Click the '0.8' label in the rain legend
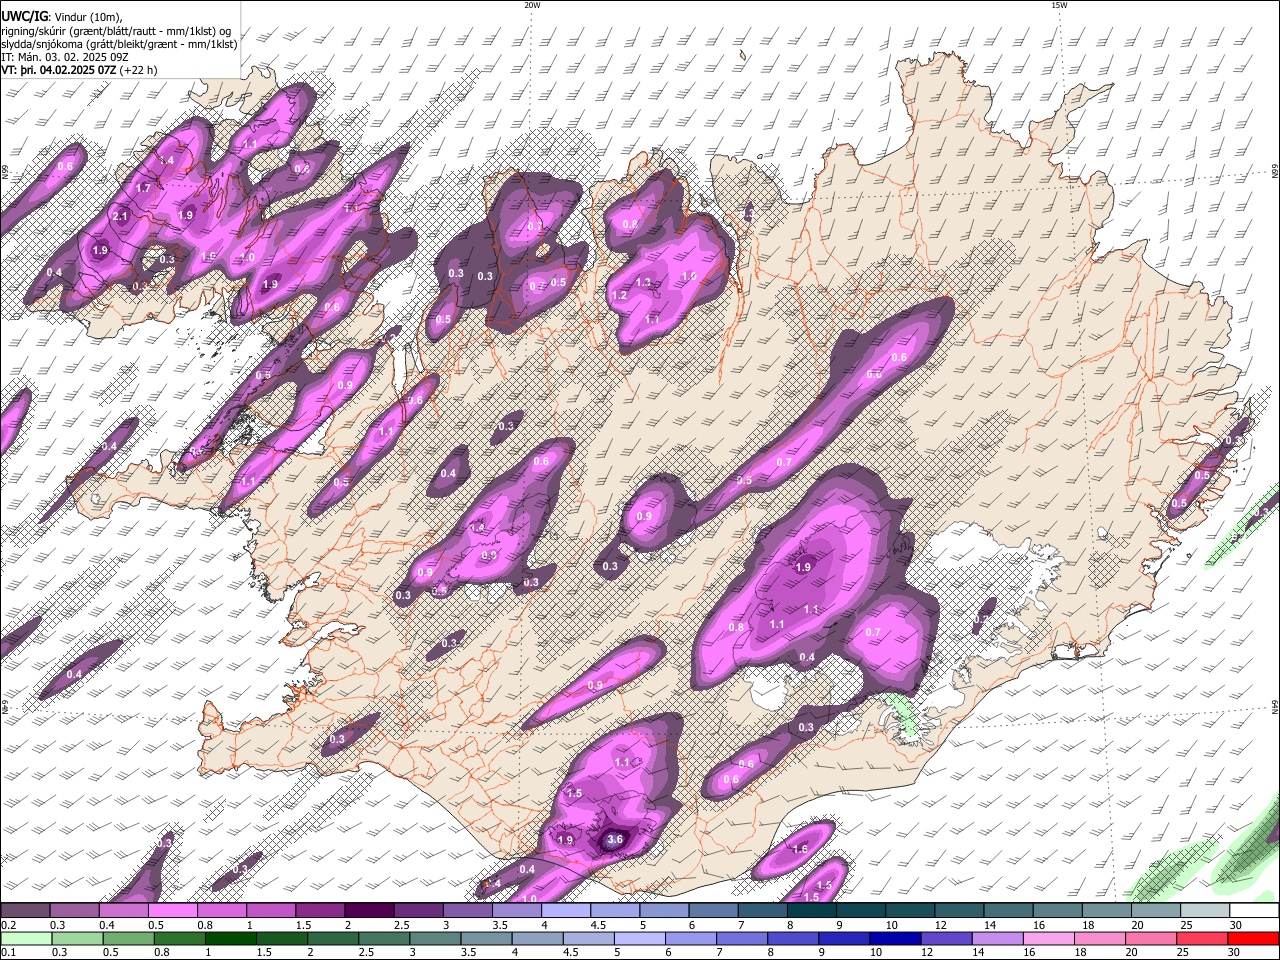The height and width of the screenshot is (960, 1280). pos(162,952)
